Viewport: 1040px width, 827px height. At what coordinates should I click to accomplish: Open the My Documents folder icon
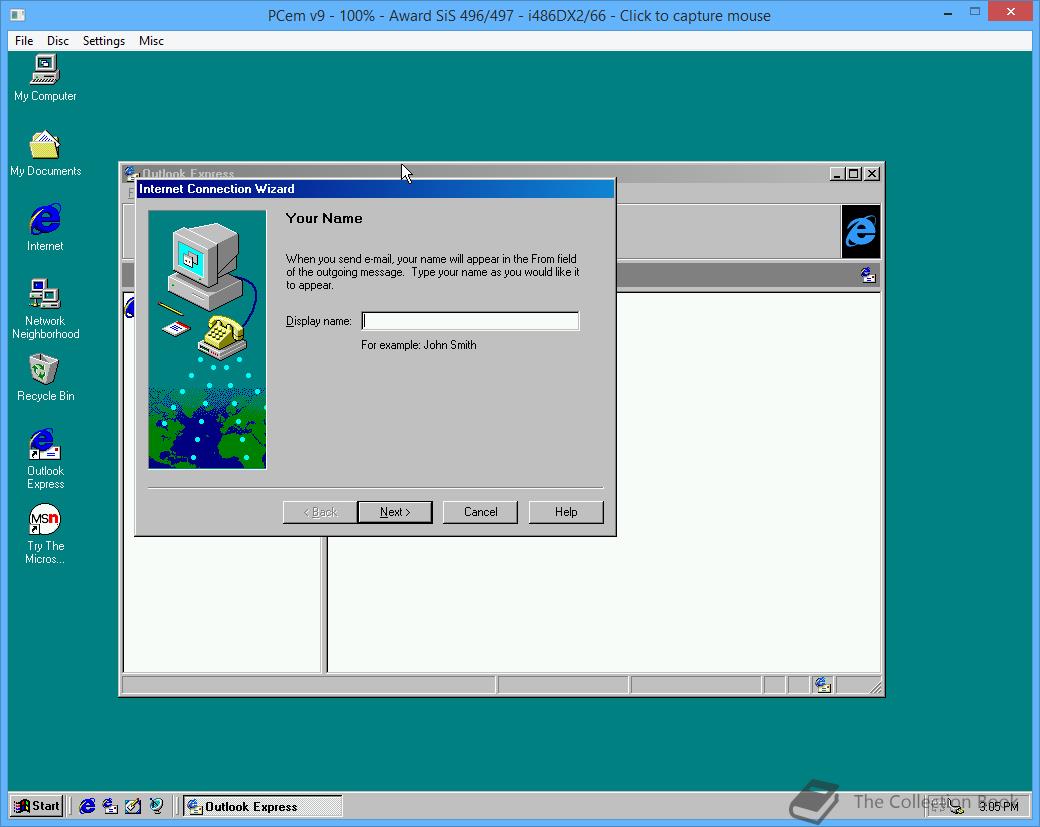point(44,153)
